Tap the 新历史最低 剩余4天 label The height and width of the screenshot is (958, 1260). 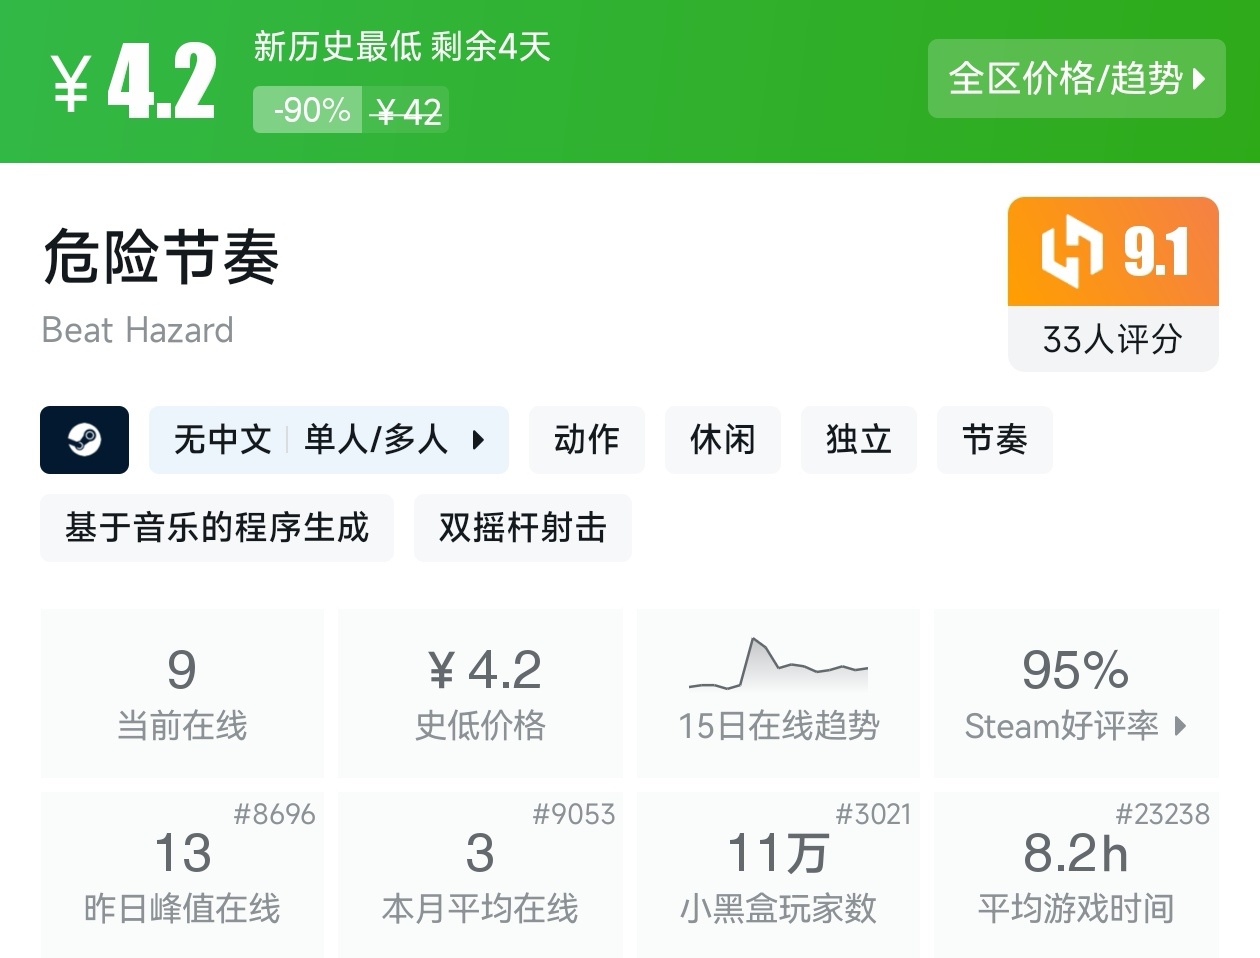(402, 47)
